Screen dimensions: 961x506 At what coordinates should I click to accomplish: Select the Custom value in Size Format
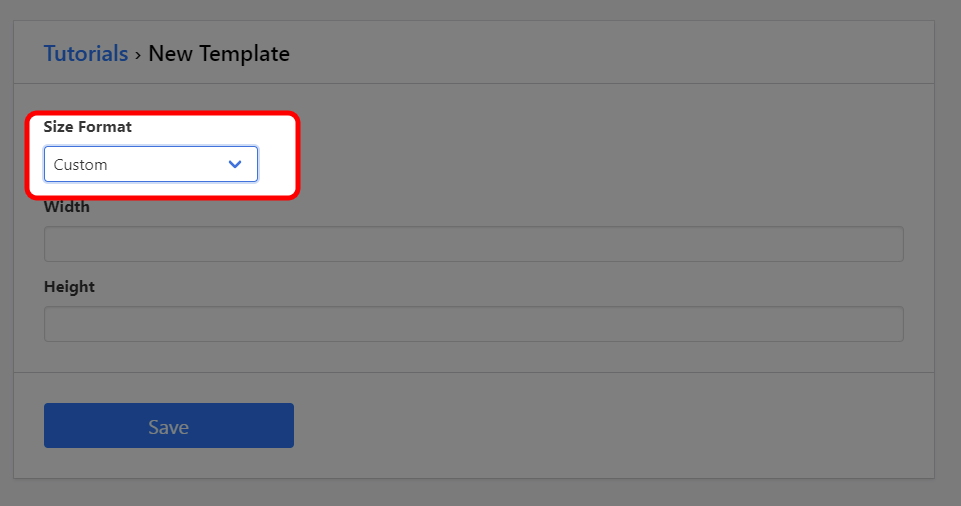tap(81, 165)
